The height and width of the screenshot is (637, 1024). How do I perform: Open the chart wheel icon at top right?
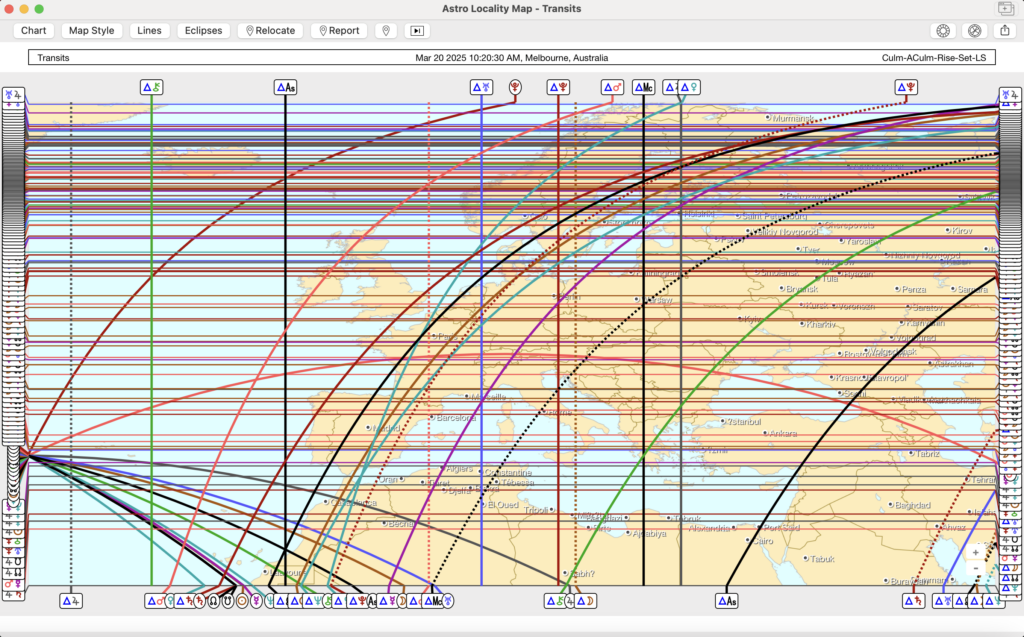[x=942, y=30]
